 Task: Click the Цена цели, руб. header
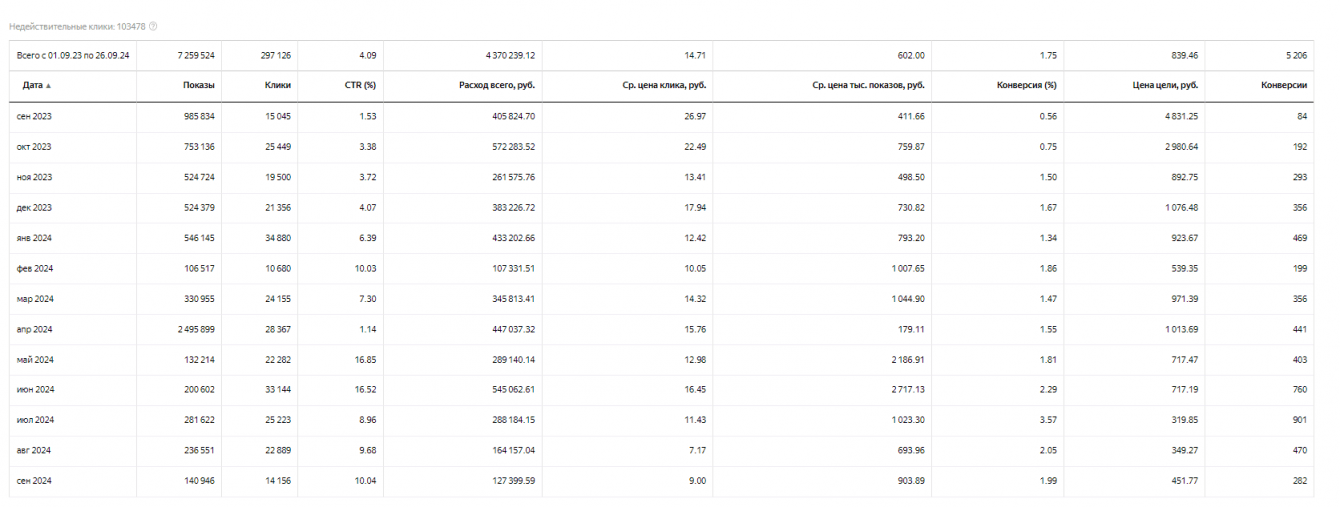pos(1165,86)
